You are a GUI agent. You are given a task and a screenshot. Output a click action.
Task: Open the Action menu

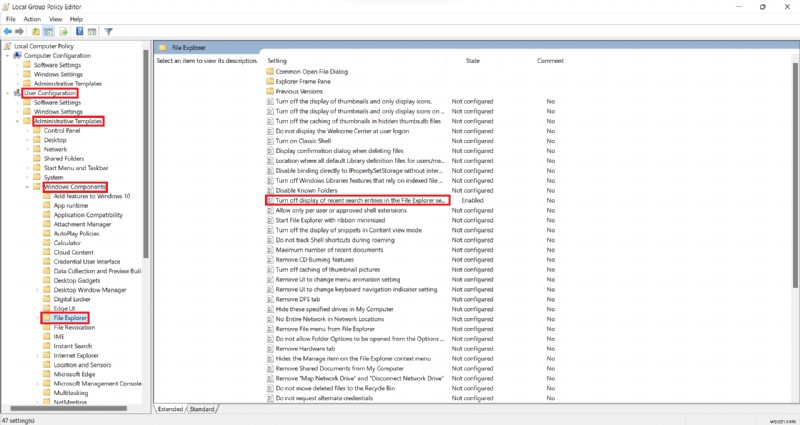pos(32,19)
